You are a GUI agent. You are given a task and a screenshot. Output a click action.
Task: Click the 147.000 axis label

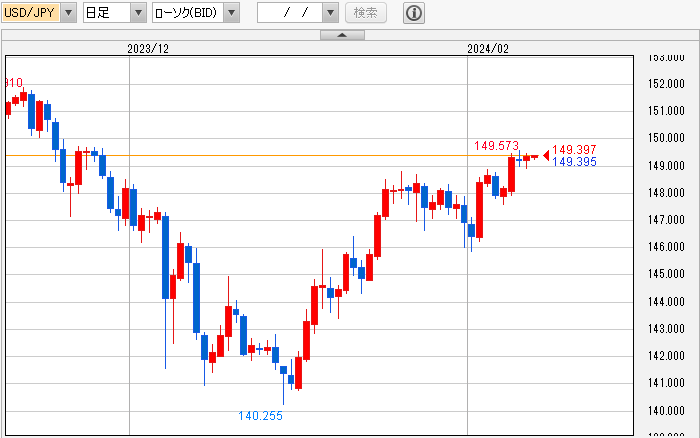coord(666,220)
